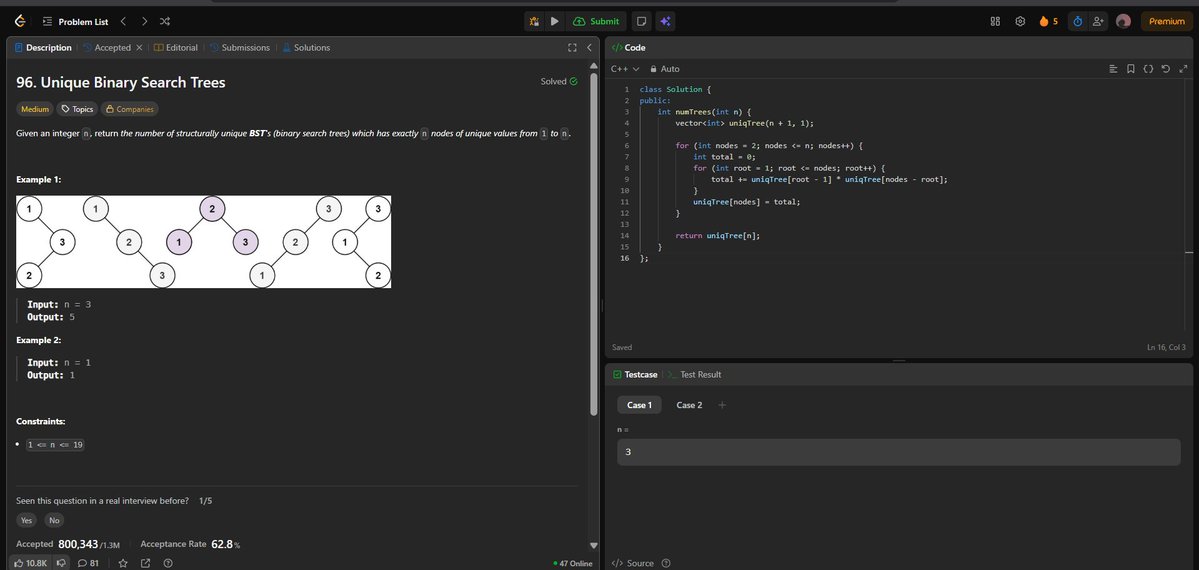
Task: Click description scrollbar down arrow
Action: [594, 546]
